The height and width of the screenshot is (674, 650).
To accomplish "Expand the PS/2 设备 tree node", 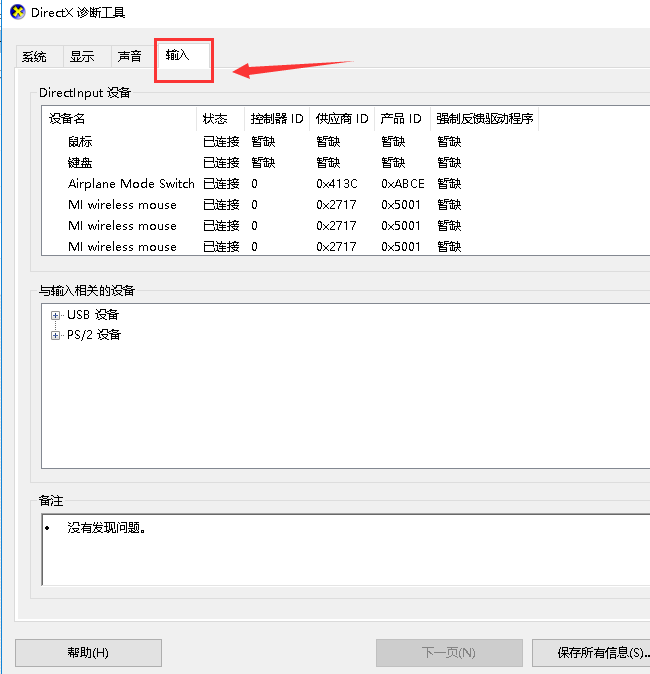I will [55, 336].
